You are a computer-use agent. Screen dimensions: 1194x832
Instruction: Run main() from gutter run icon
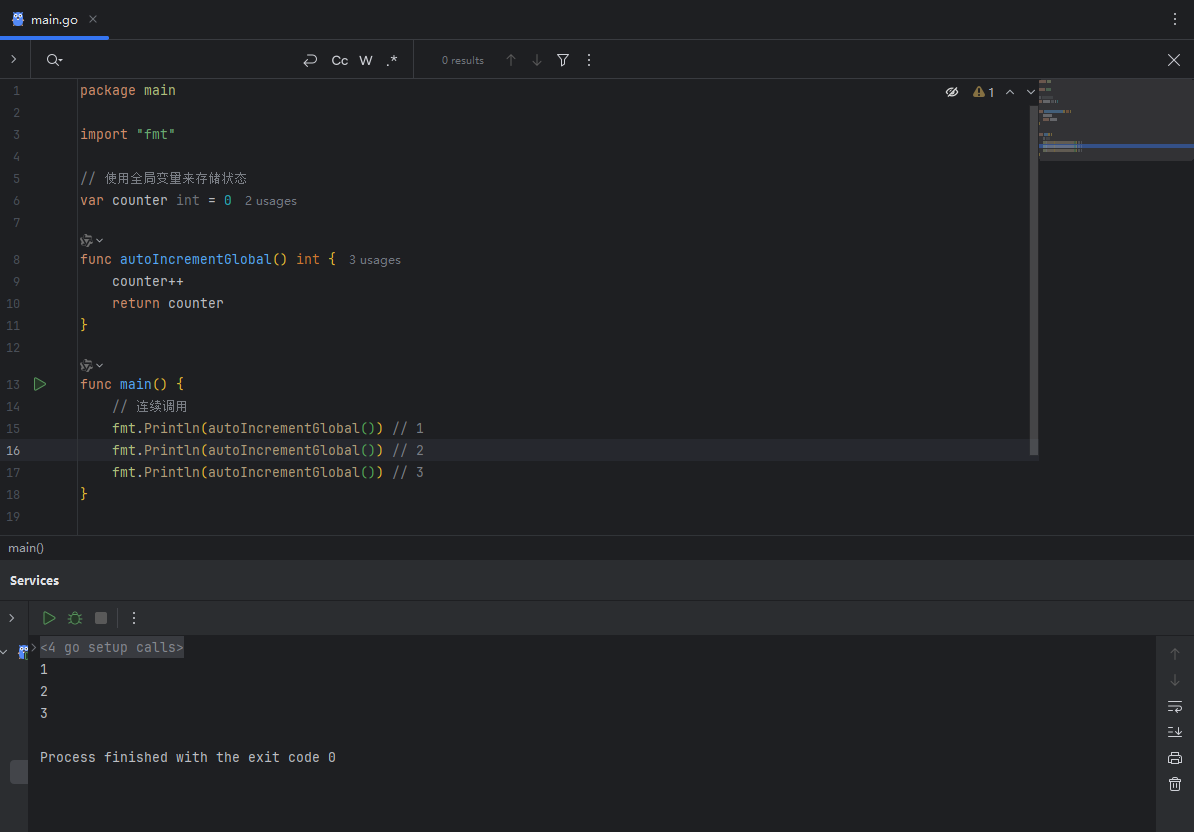(40, 384)
